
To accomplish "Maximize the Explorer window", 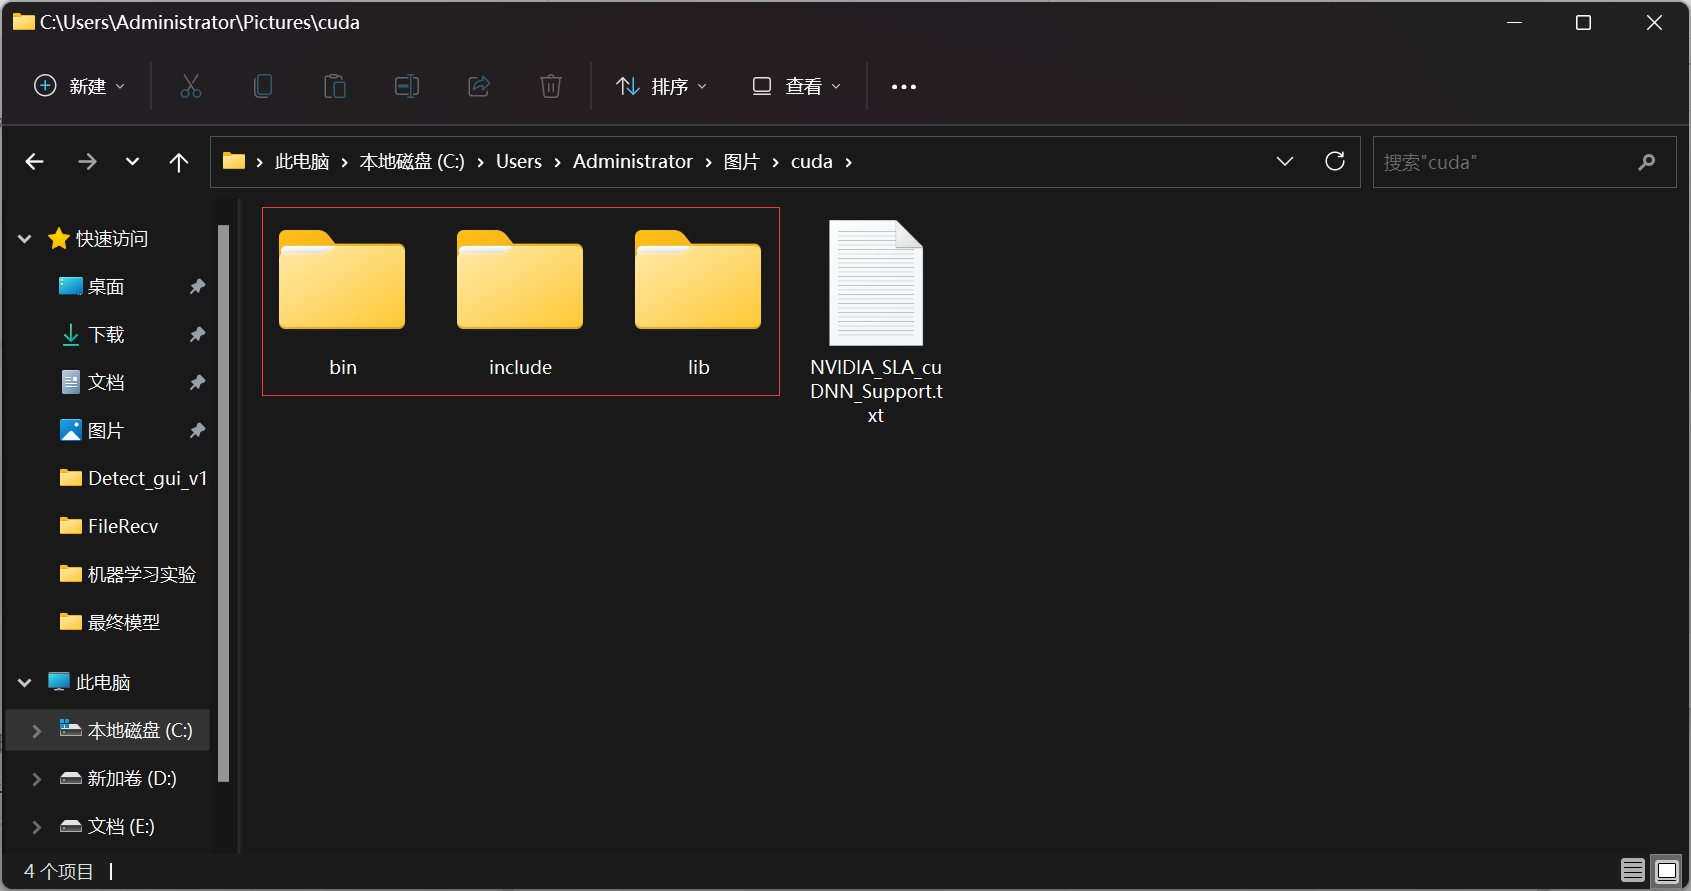I will tap(1583, 22).
